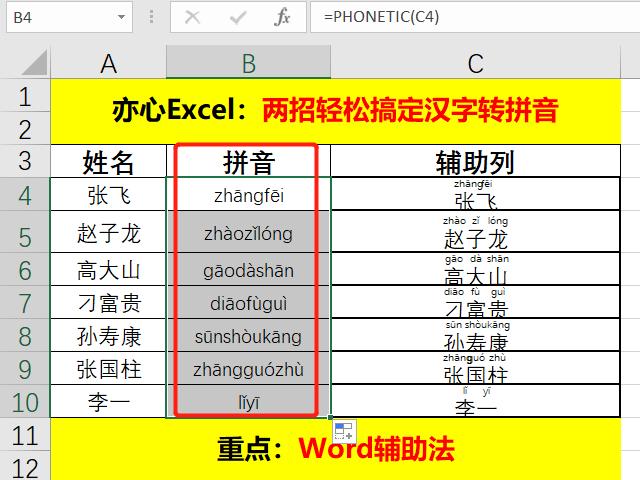Viewport: 640px width, 480px height.
Task: Select column B header
Action: 249,63
